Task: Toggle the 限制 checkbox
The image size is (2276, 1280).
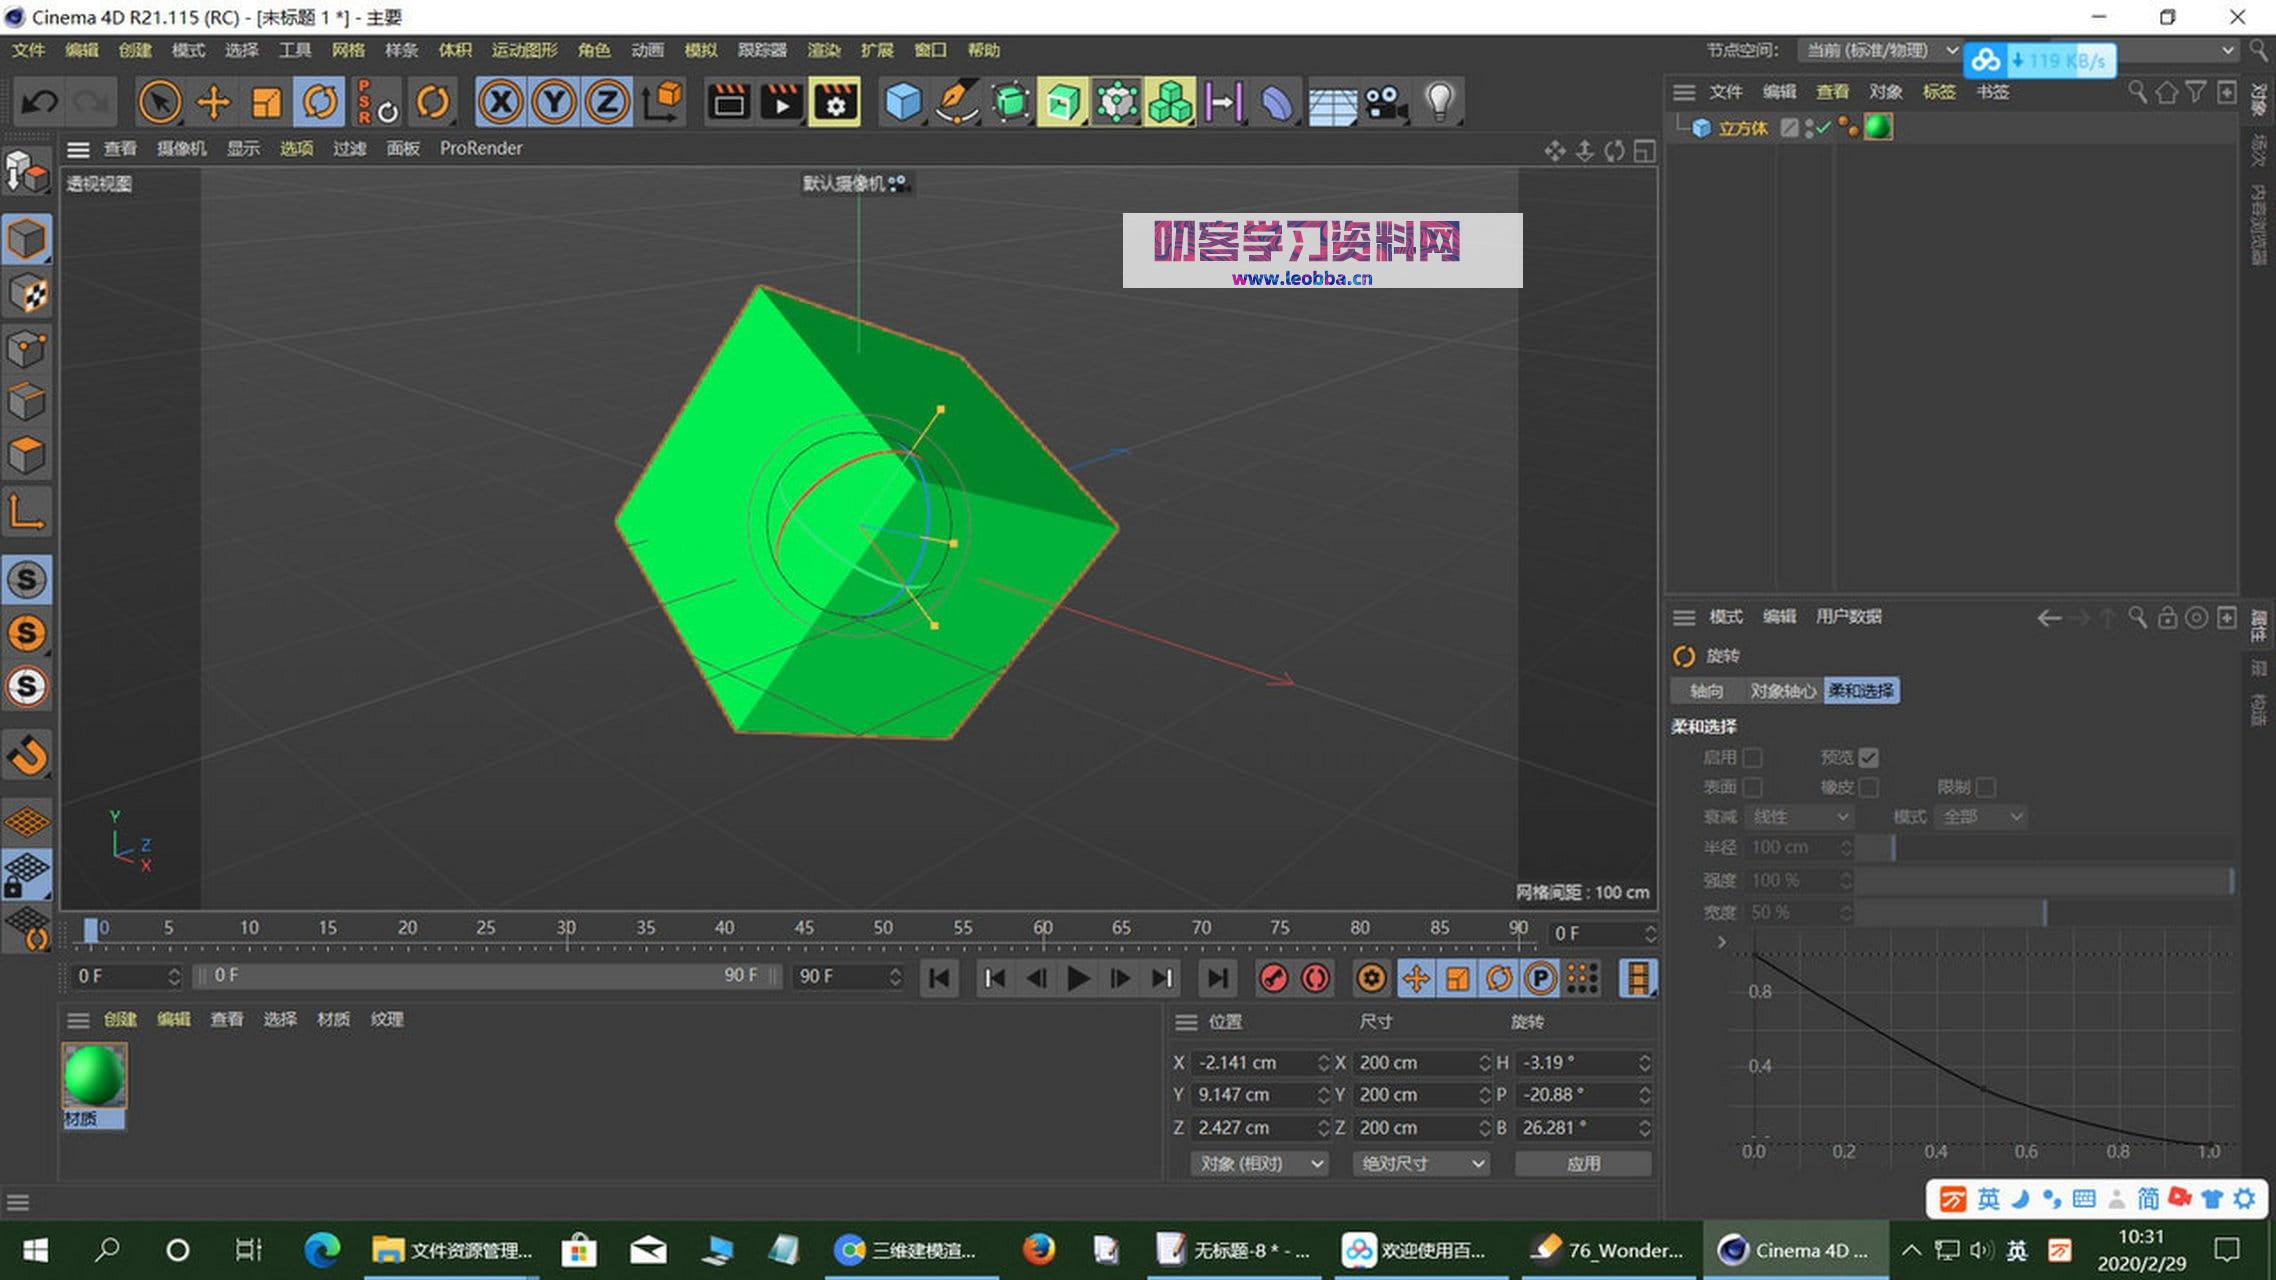Action: coord(1985,787)
